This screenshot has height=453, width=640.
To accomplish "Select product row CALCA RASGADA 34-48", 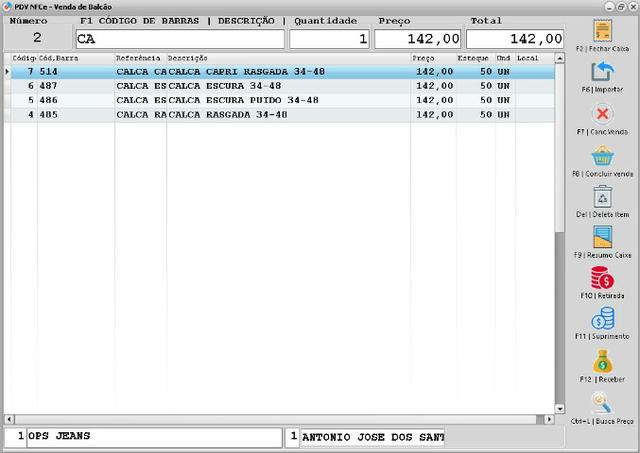I will coord(279,115).
